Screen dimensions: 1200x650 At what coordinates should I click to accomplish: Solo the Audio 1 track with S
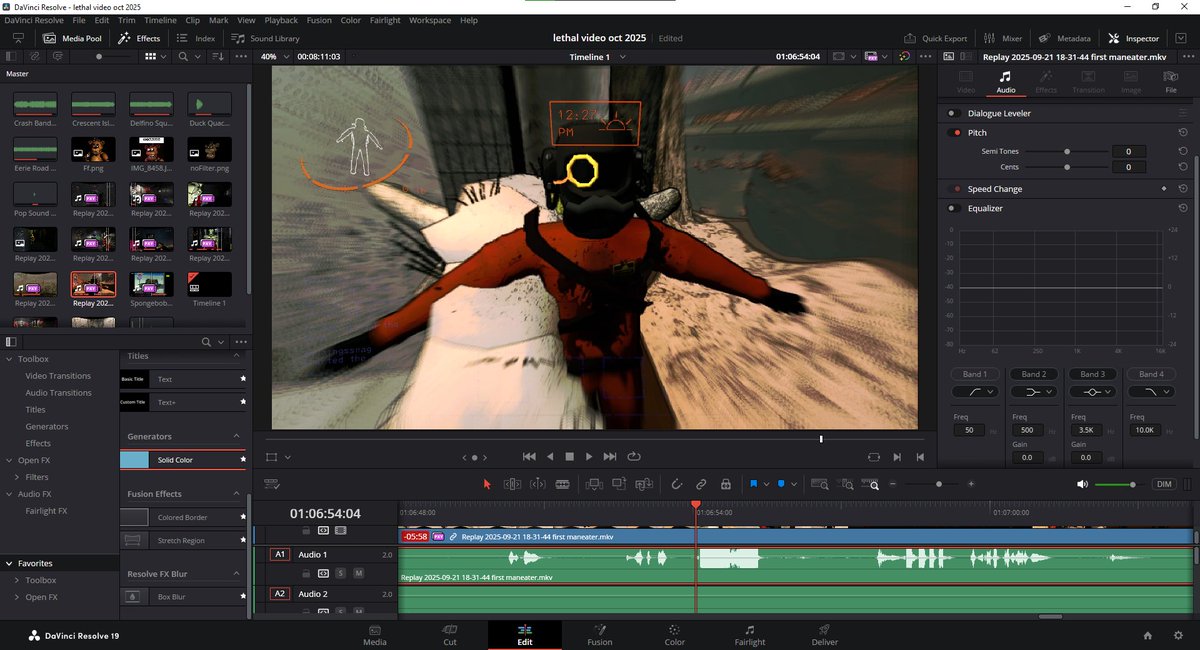click(x=340, y=574)
